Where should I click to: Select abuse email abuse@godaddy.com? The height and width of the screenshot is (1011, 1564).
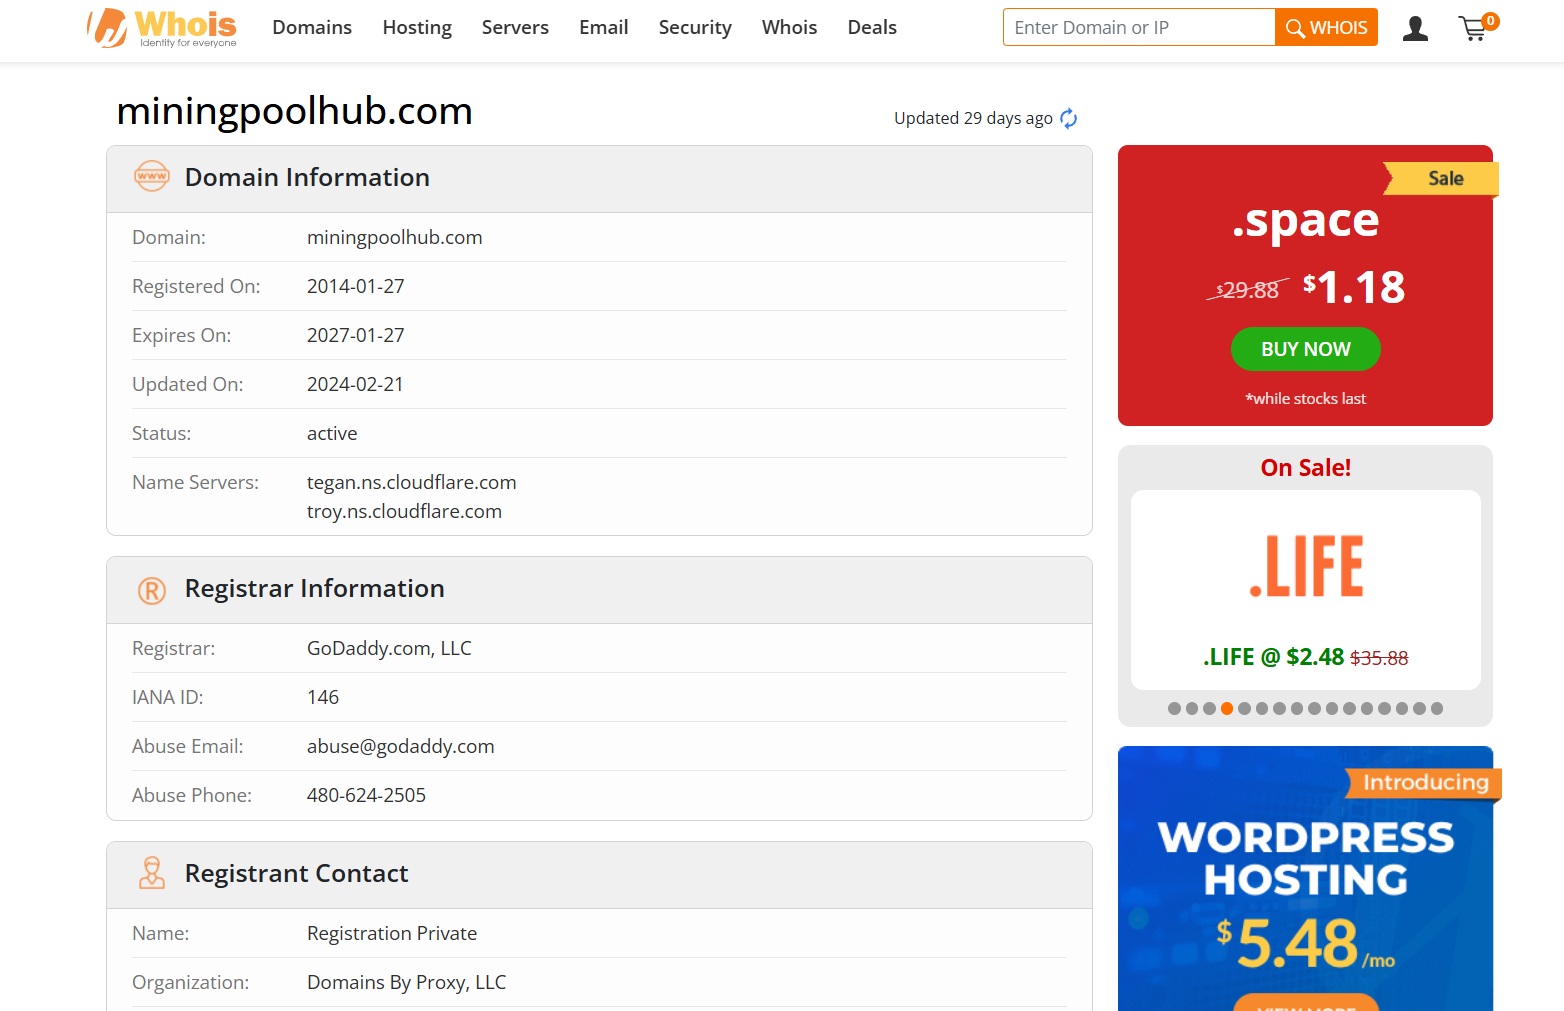[401, 746]
